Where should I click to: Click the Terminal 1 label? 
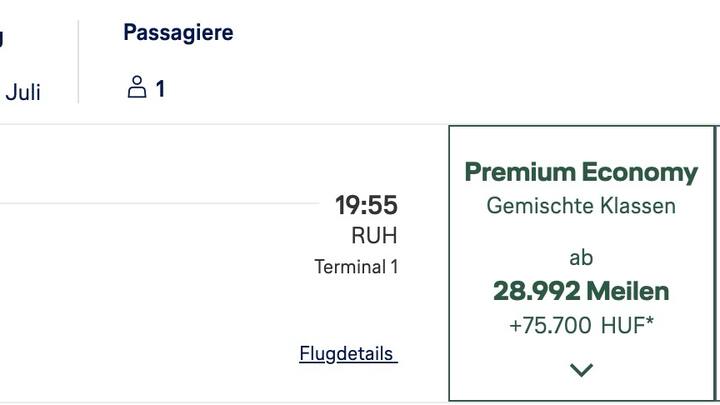coord(356,267)
